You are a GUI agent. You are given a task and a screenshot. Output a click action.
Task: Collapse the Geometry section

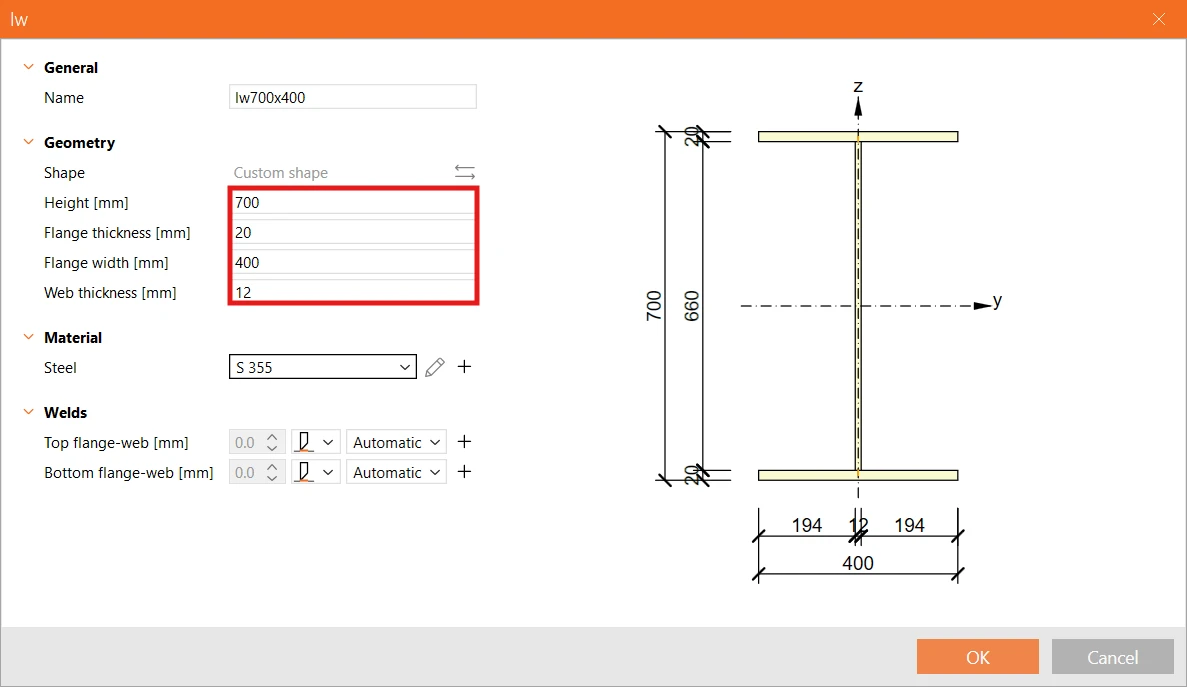(29, 141)
